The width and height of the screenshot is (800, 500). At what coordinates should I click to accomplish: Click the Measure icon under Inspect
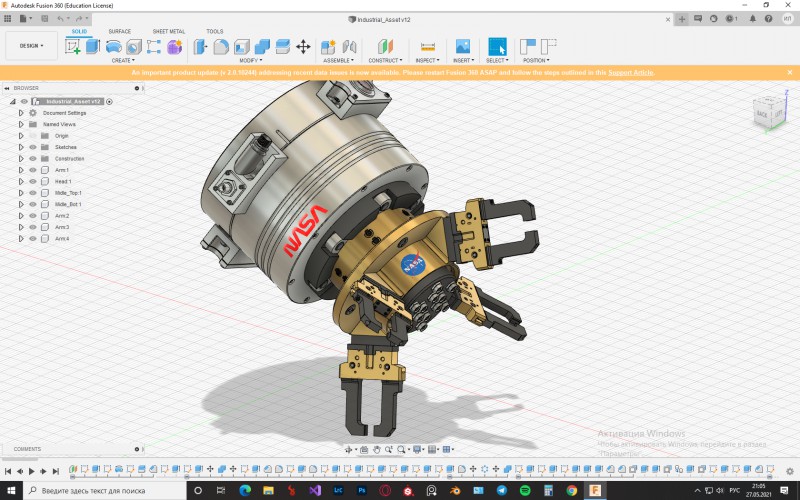coord(428,46)
